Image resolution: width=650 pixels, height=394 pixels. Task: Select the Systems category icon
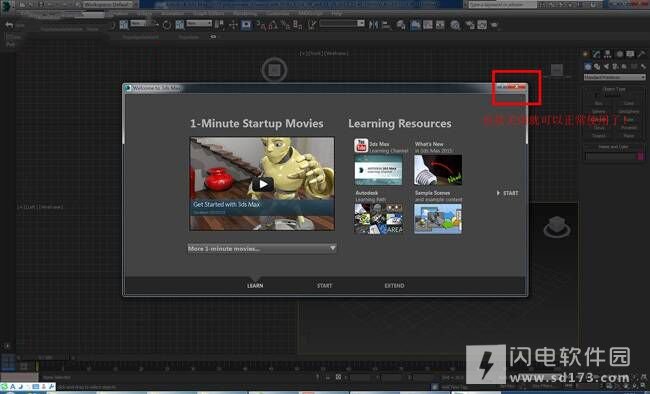pos(643,66)
